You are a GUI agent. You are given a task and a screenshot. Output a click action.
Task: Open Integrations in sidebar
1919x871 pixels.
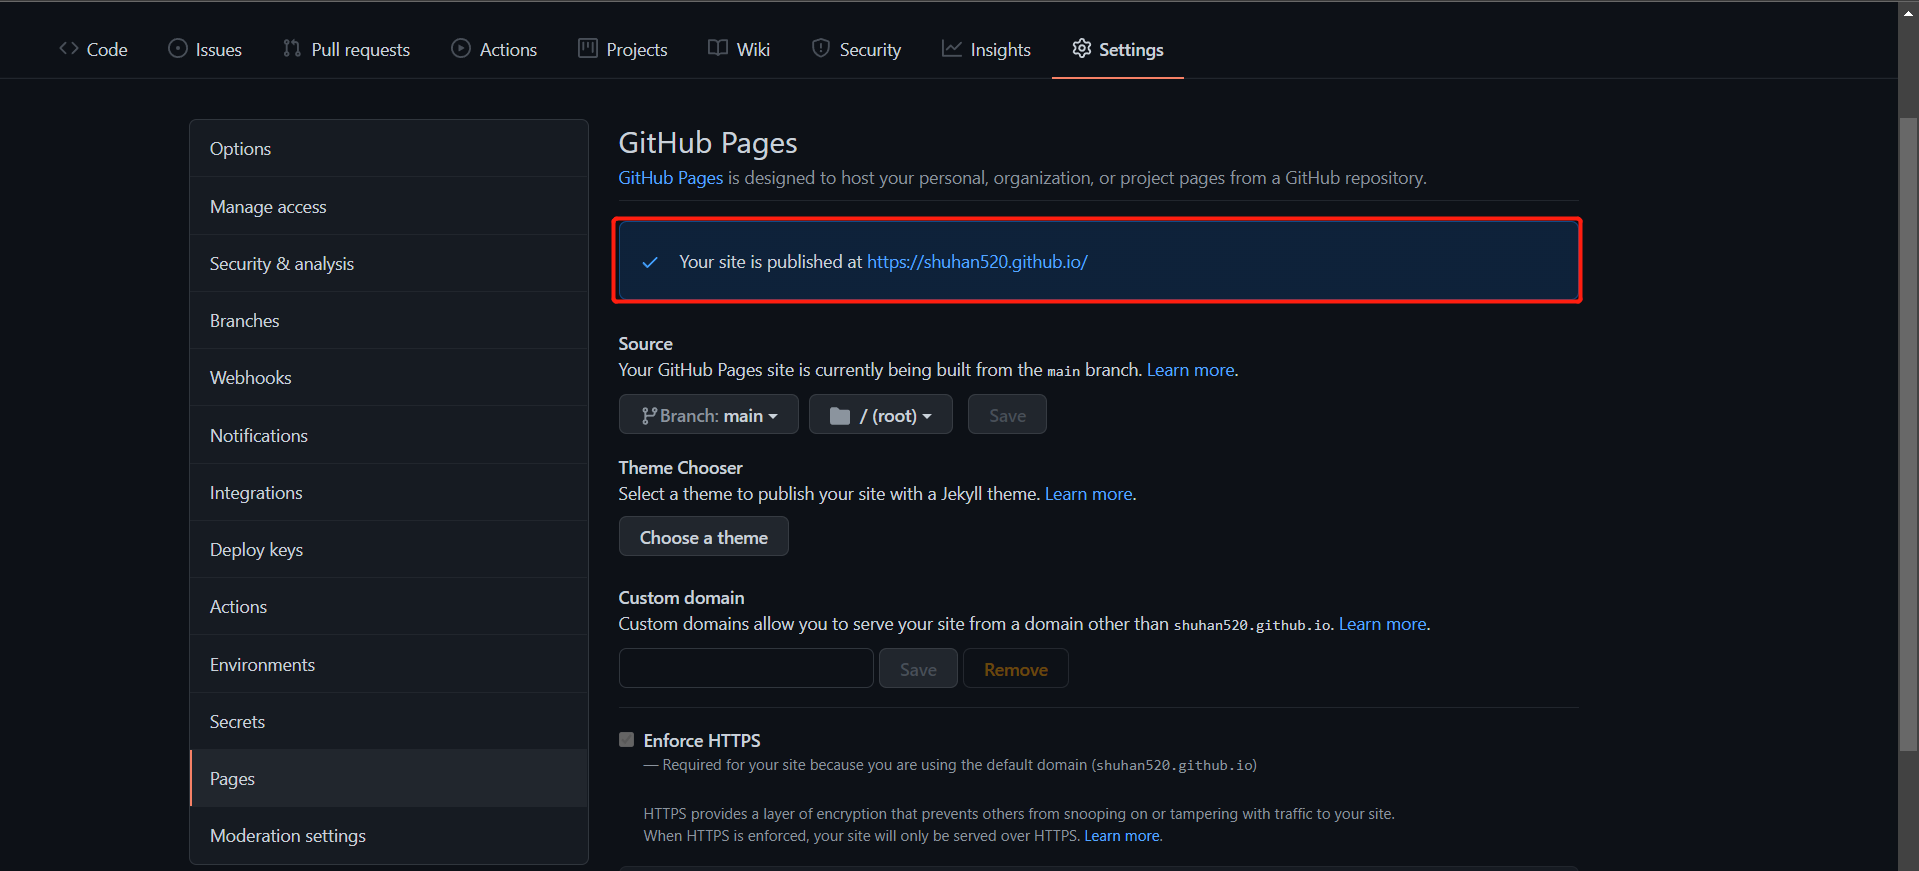point(389,492)
